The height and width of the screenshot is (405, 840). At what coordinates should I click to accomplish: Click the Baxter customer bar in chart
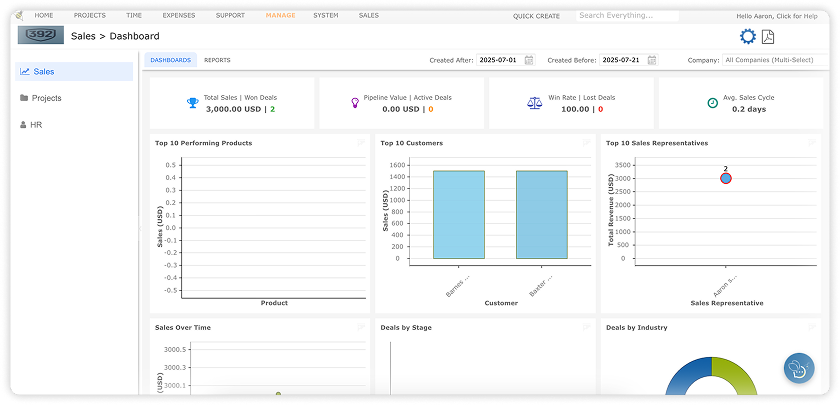coord(542,215)
